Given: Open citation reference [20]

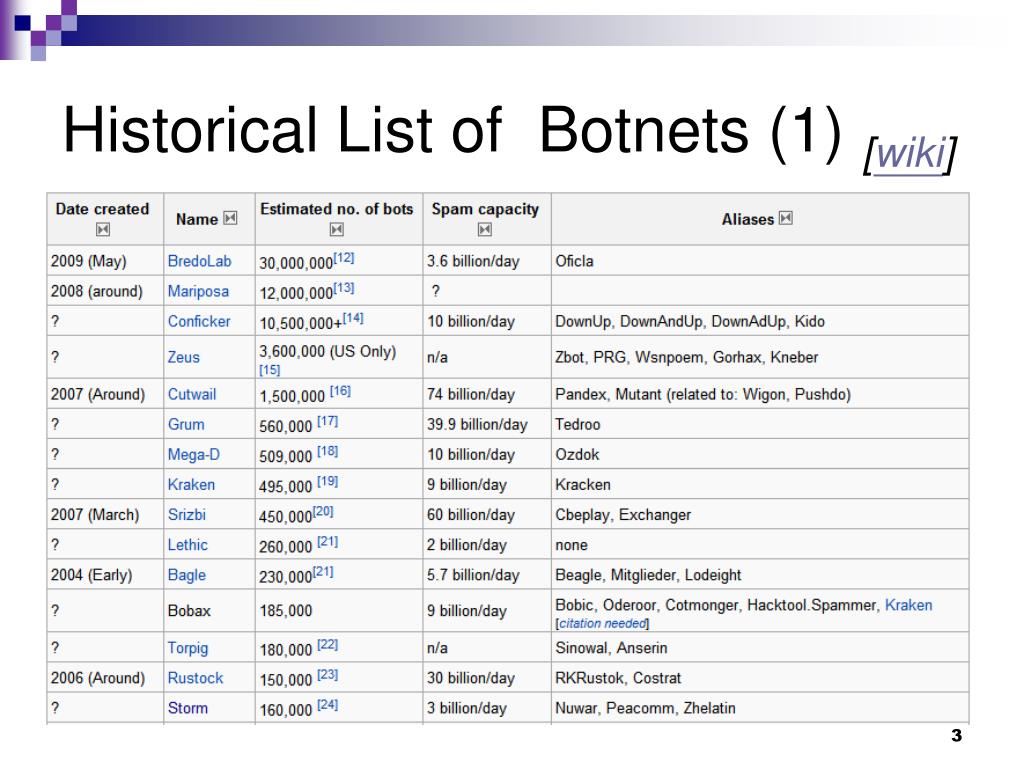Looking at the screenshot, I should click(323, 511).
